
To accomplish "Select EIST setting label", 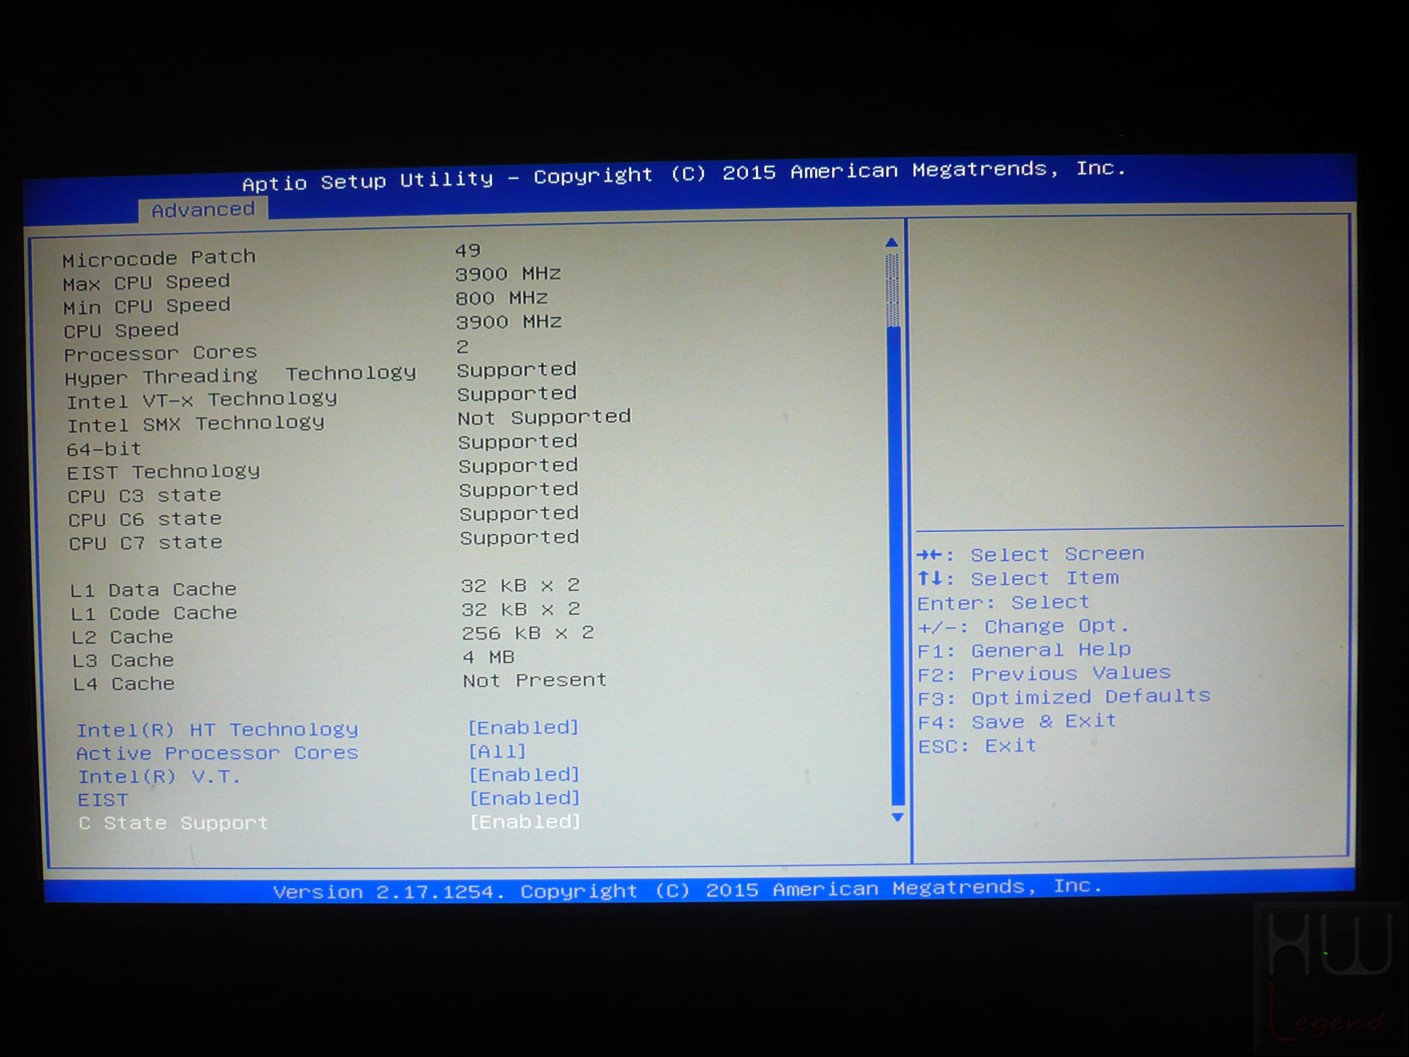I will click(103, 800).
